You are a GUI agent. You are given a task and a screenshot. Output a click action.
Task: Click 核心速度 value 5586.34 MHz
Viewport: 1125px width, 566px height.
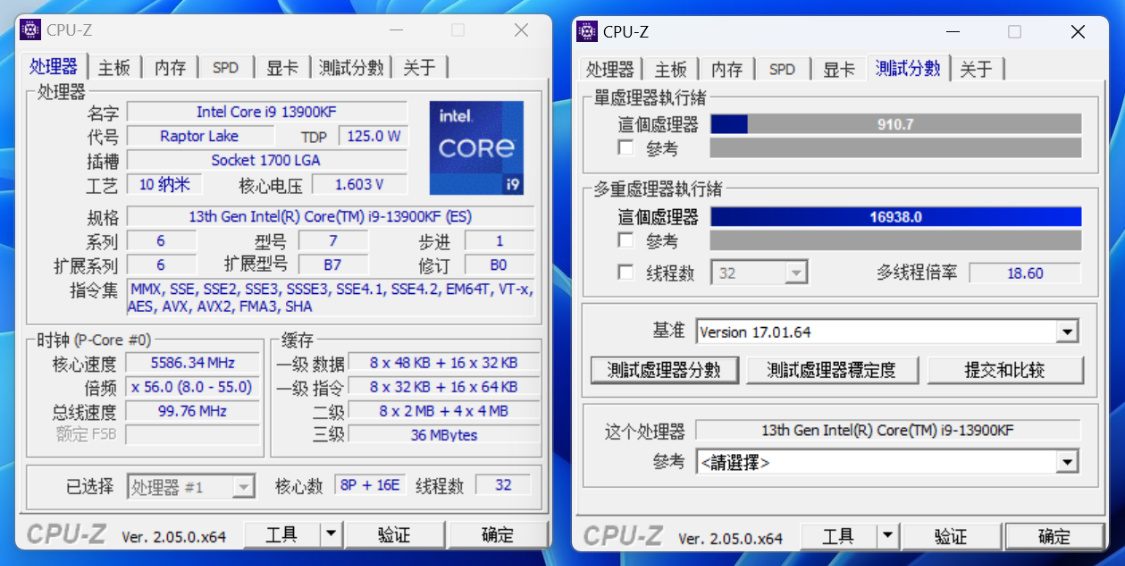193,363
